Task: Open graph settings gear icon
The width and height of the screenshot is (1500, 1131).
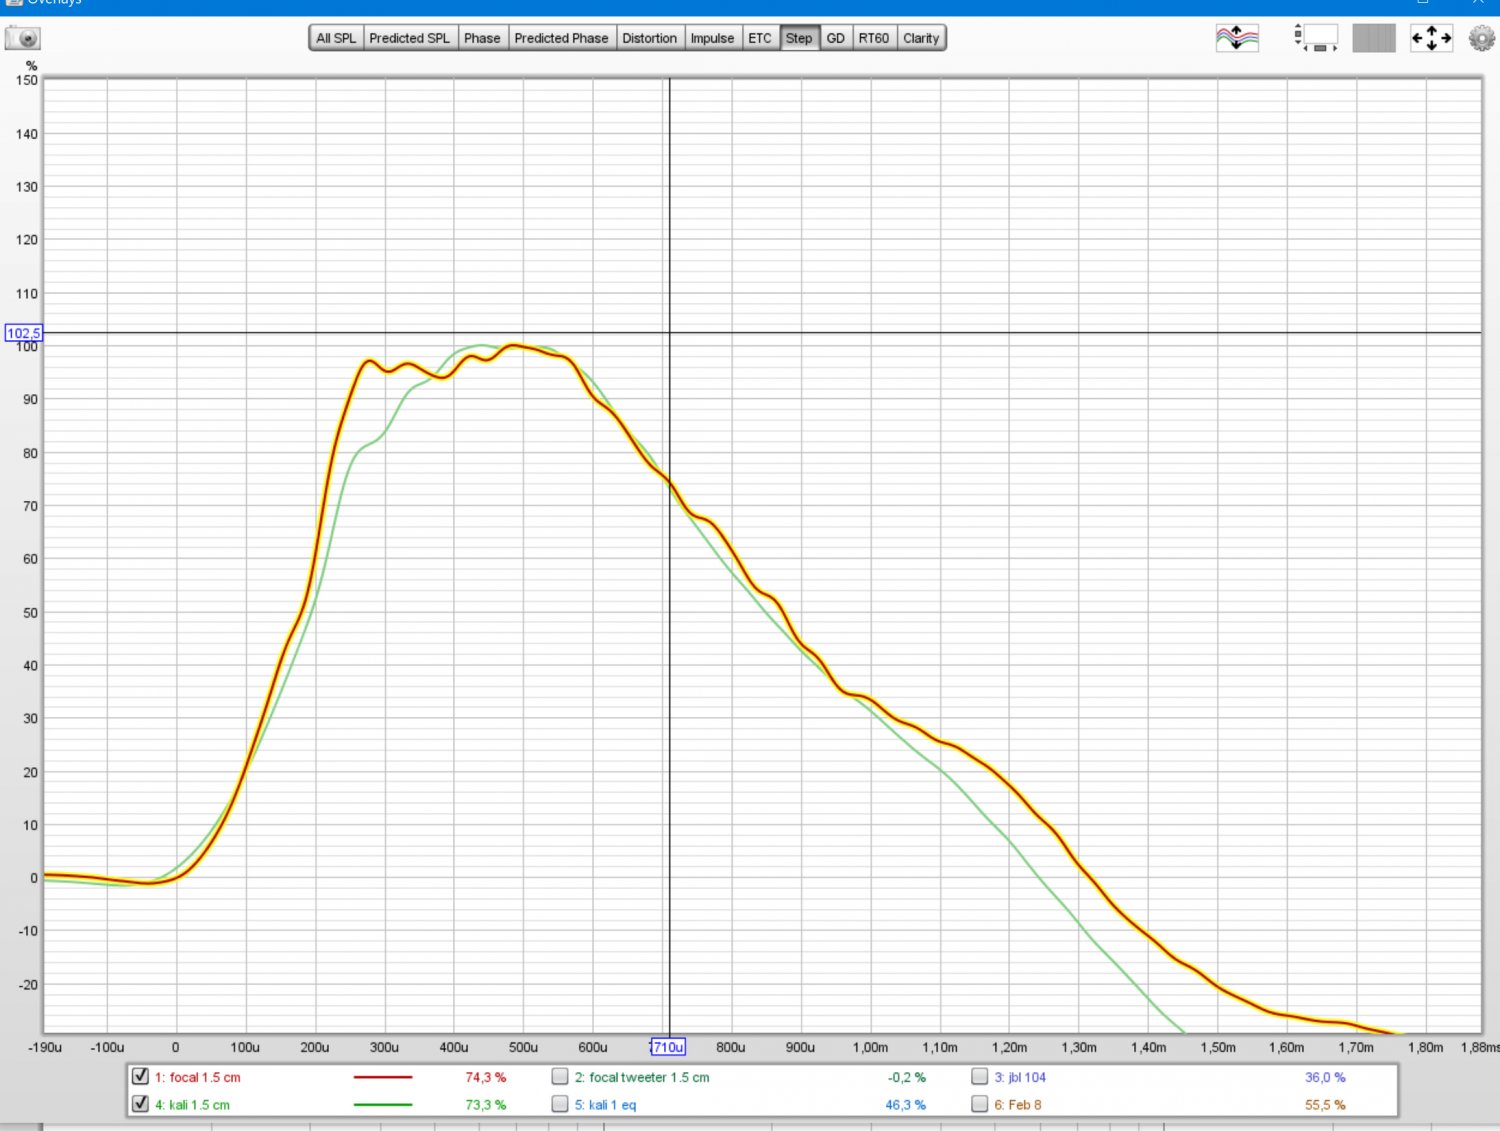Action: coord(1481,38)
